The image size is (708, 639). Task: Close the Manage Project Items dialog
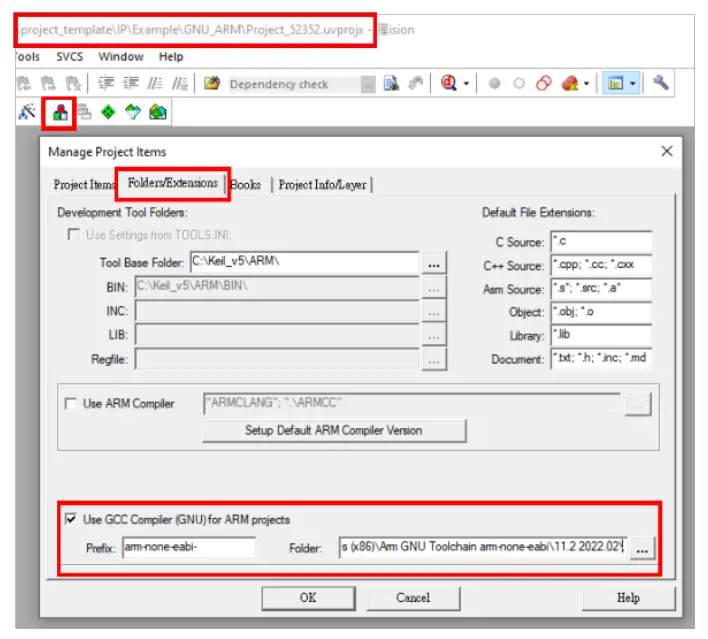pos(667,151)
